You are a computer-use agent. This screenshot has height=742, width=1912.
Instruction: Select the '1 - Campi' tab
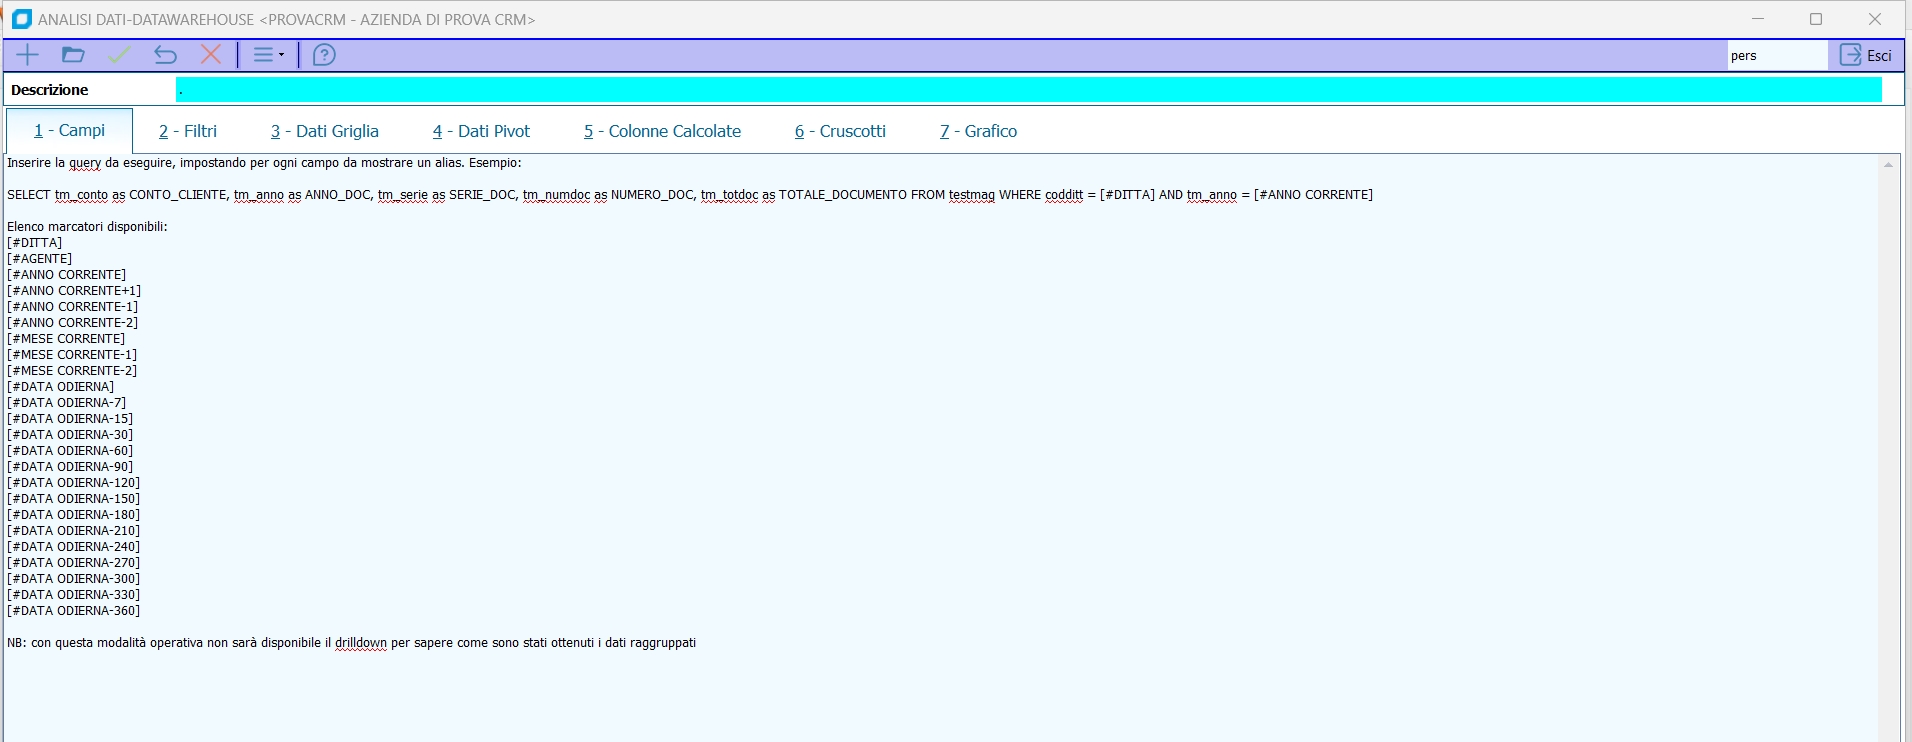point(69,131)
